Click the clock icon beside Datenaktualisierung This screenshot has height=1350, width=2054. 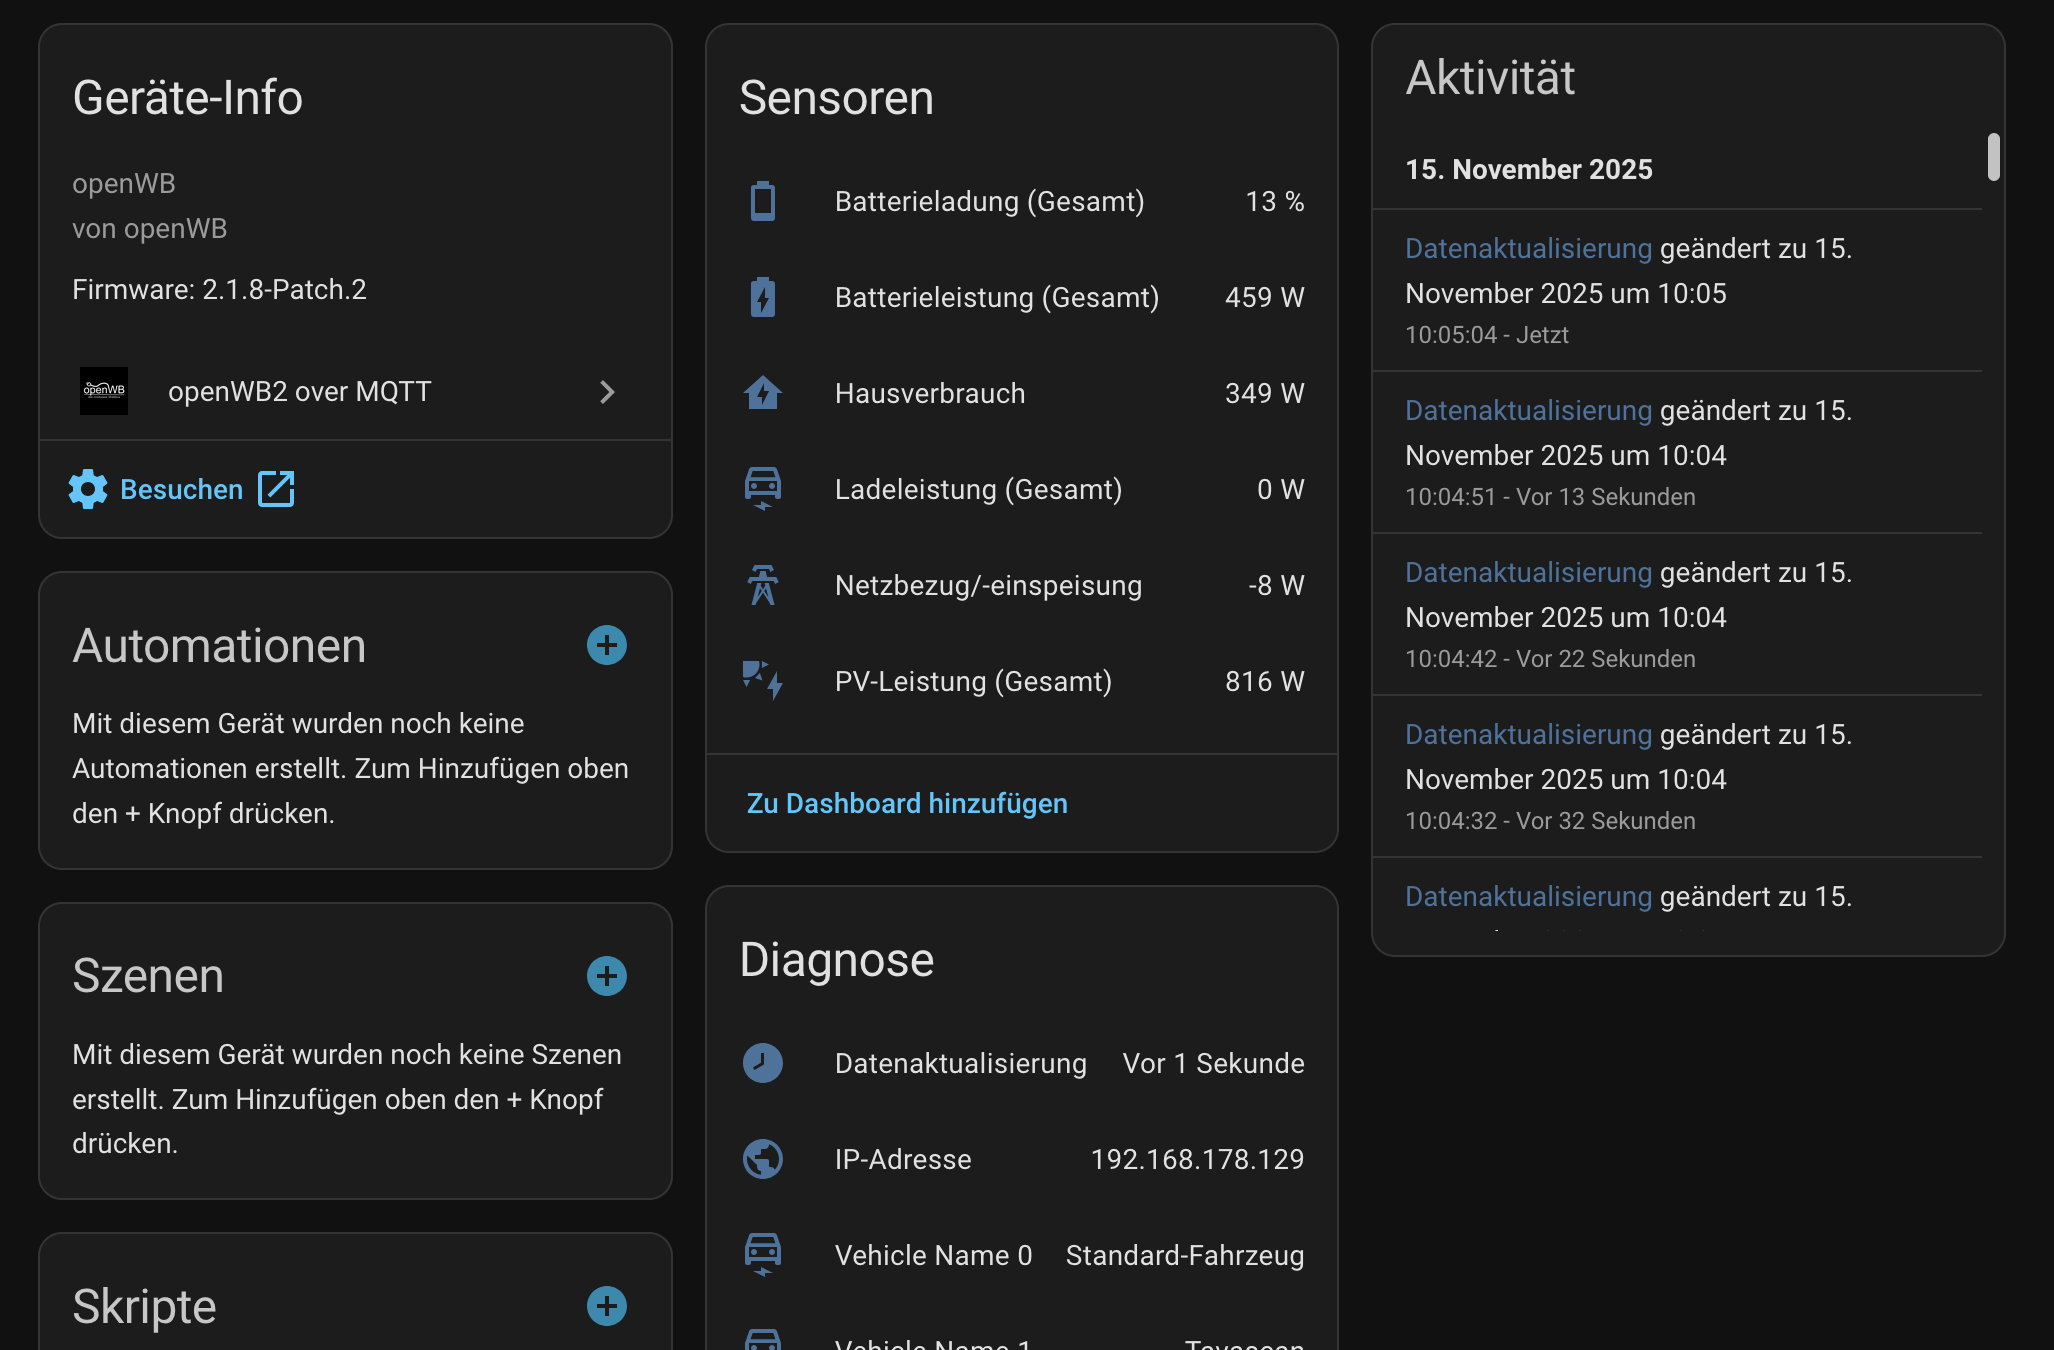pos(763,1063)
